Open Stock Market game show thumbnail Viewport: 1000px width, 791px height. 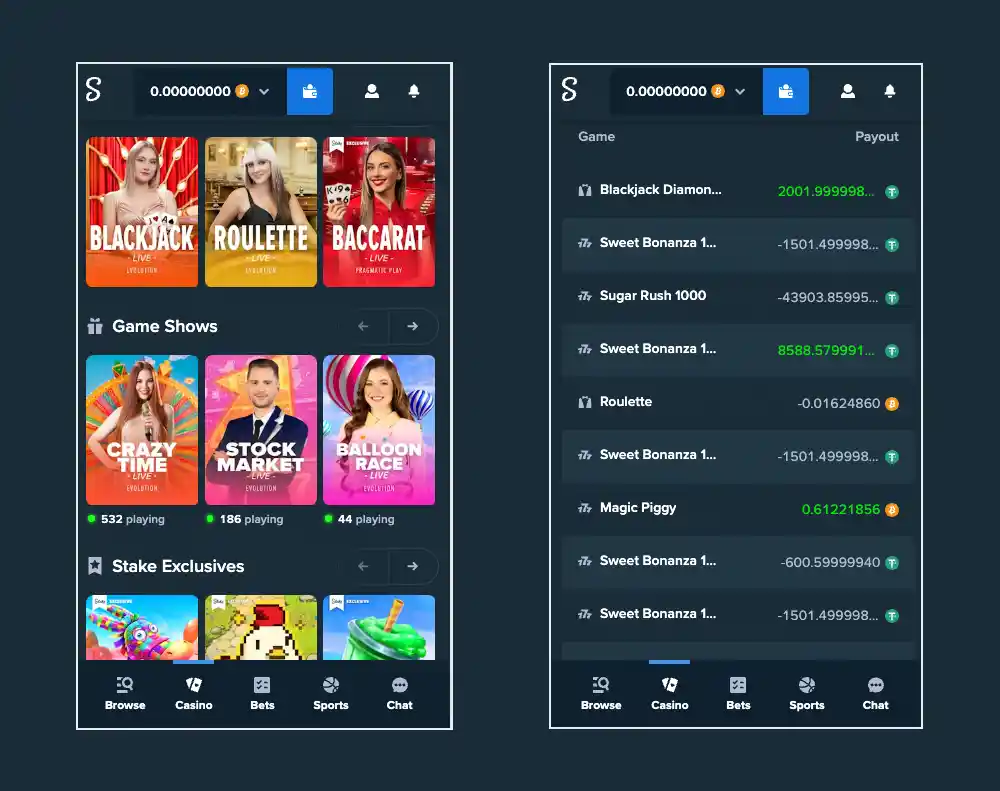(261, 430)
